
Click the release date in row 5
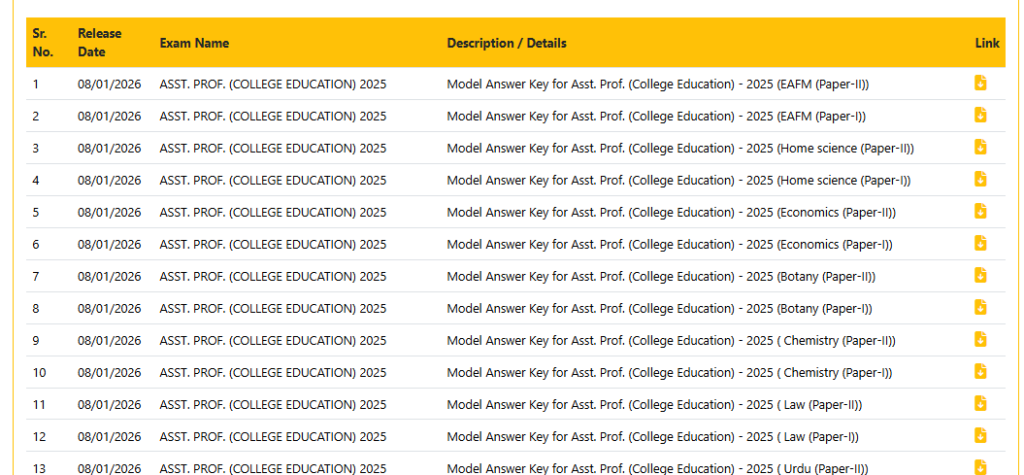109,212
